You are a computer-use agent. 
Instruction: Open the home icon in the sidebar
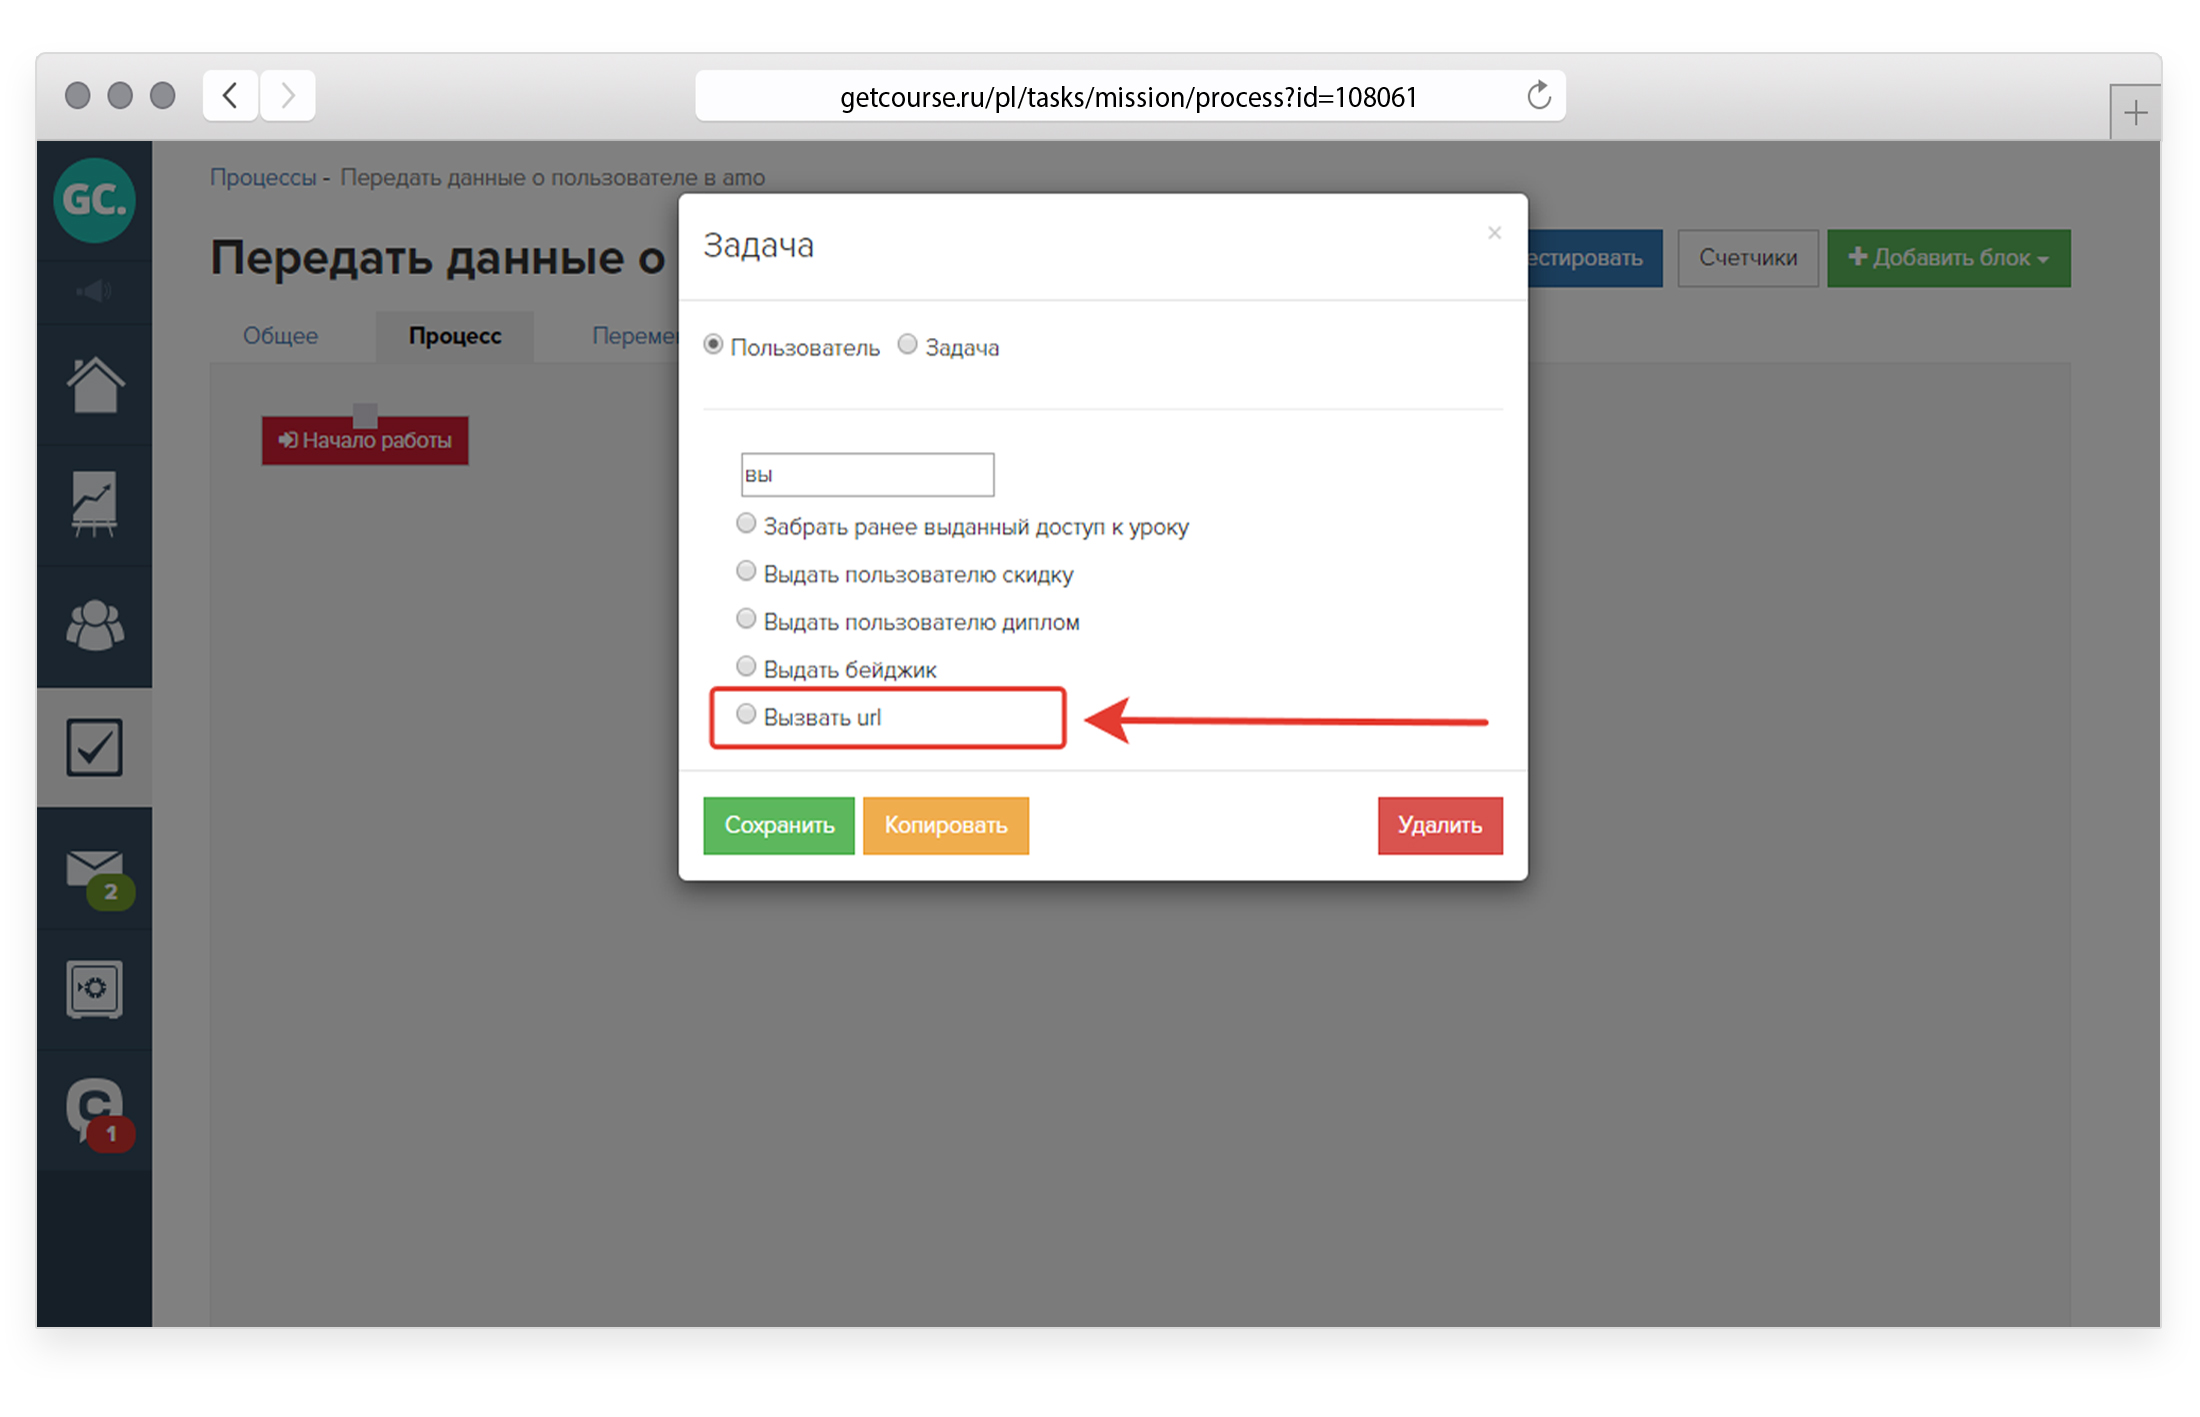(x=94, y=385)
